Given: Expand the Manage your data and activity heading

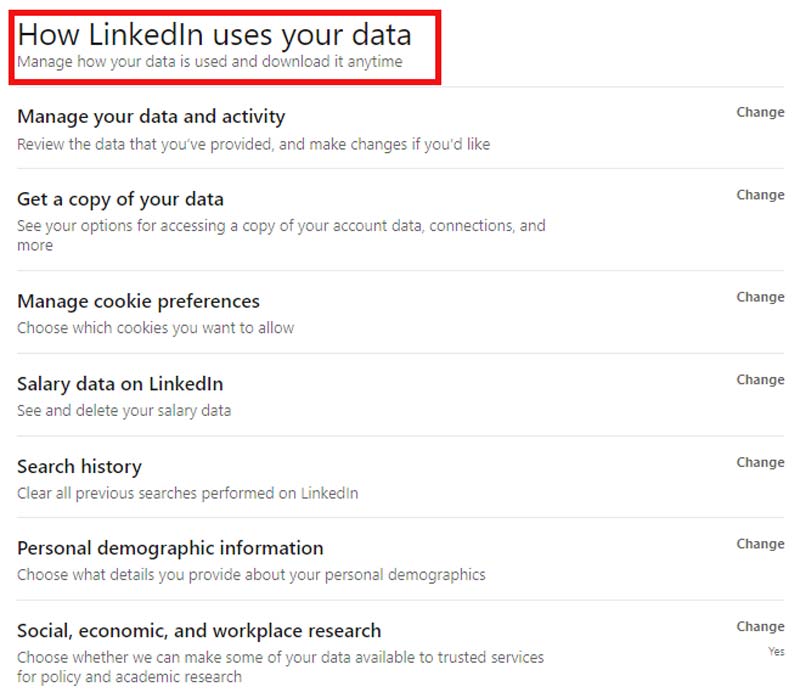Looking at the screenshot, I should pos(151,117).
